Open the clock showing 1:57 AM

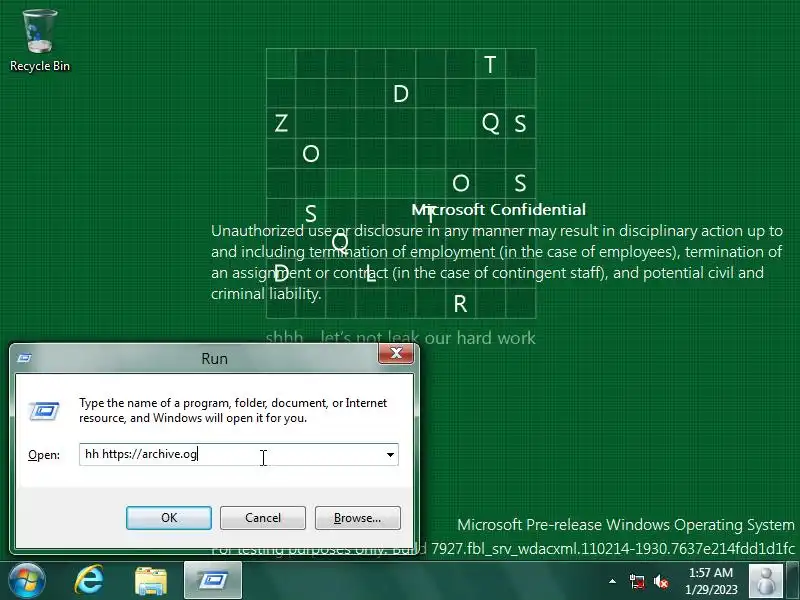711,581
